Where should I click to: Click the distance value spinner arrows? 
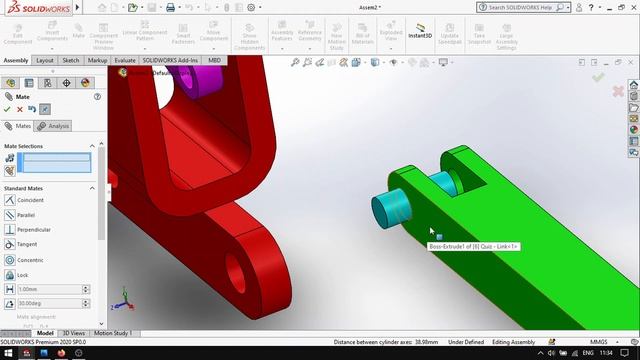86,289
